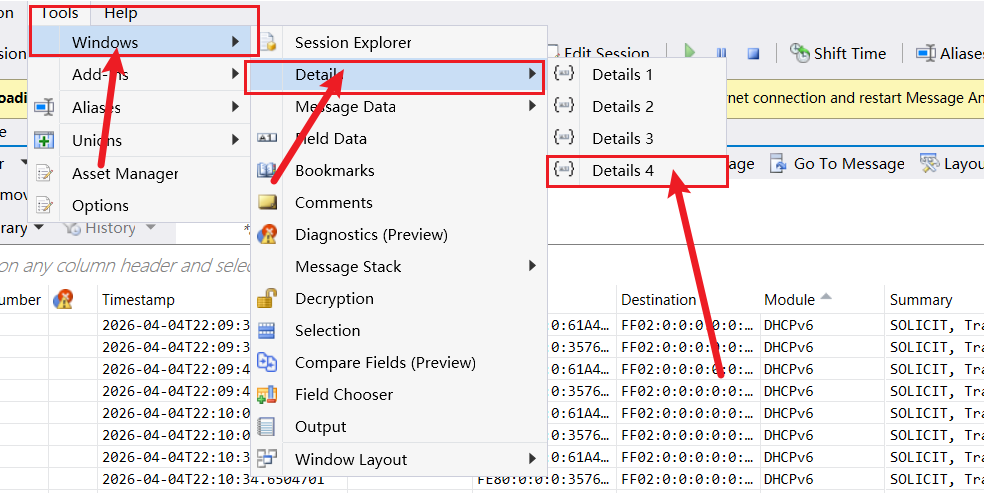Expand the Message Data submenu arrow
The height and width of the screenshot is (493, 984).
(x=532, y=106)
